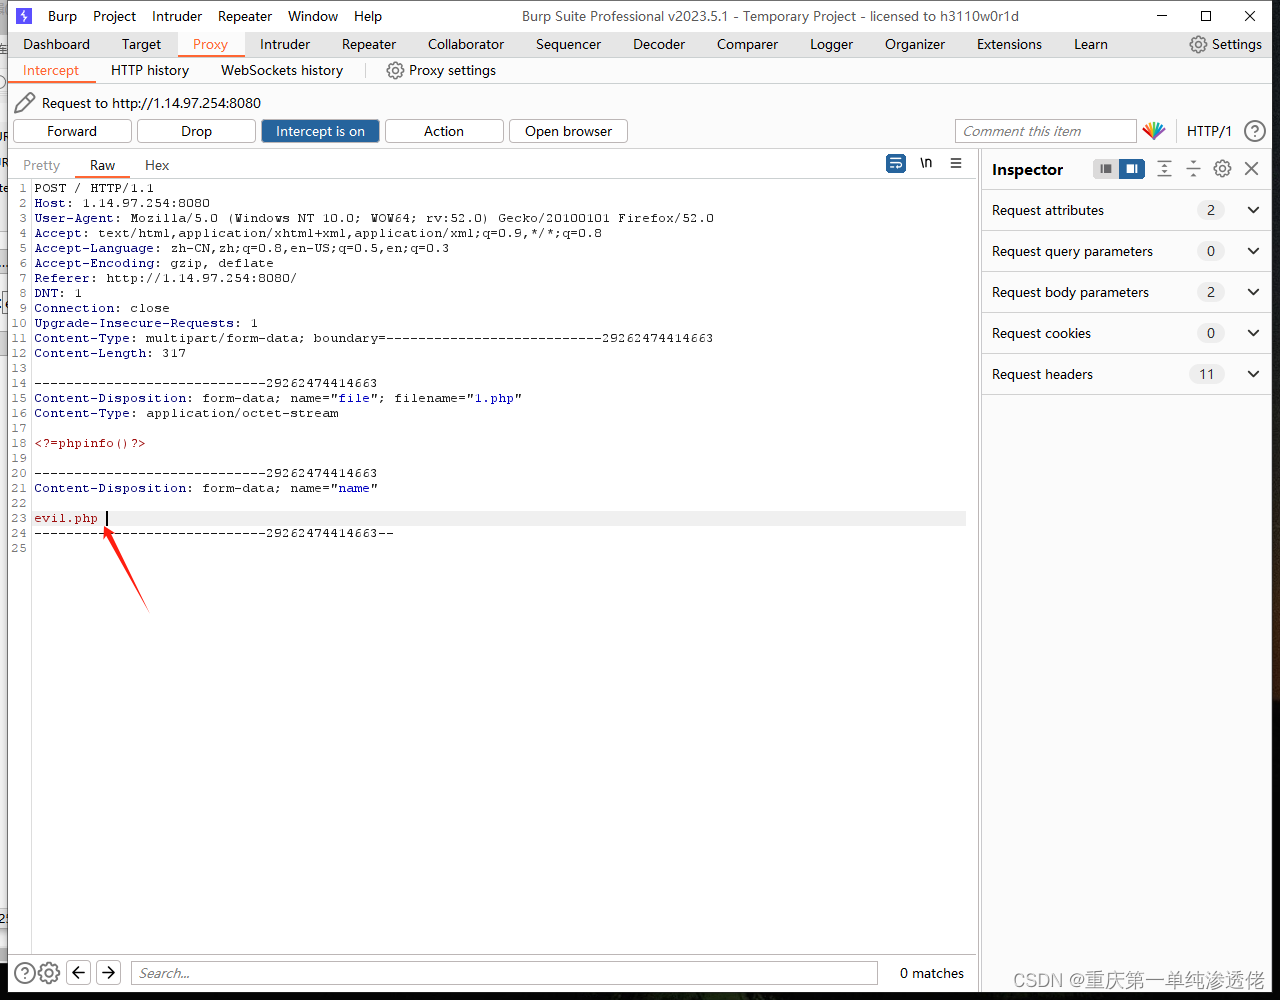Switch to the Decoder tab
Image resolution: width=1280 pixels, height=1000 pixels.
point(659,44)
